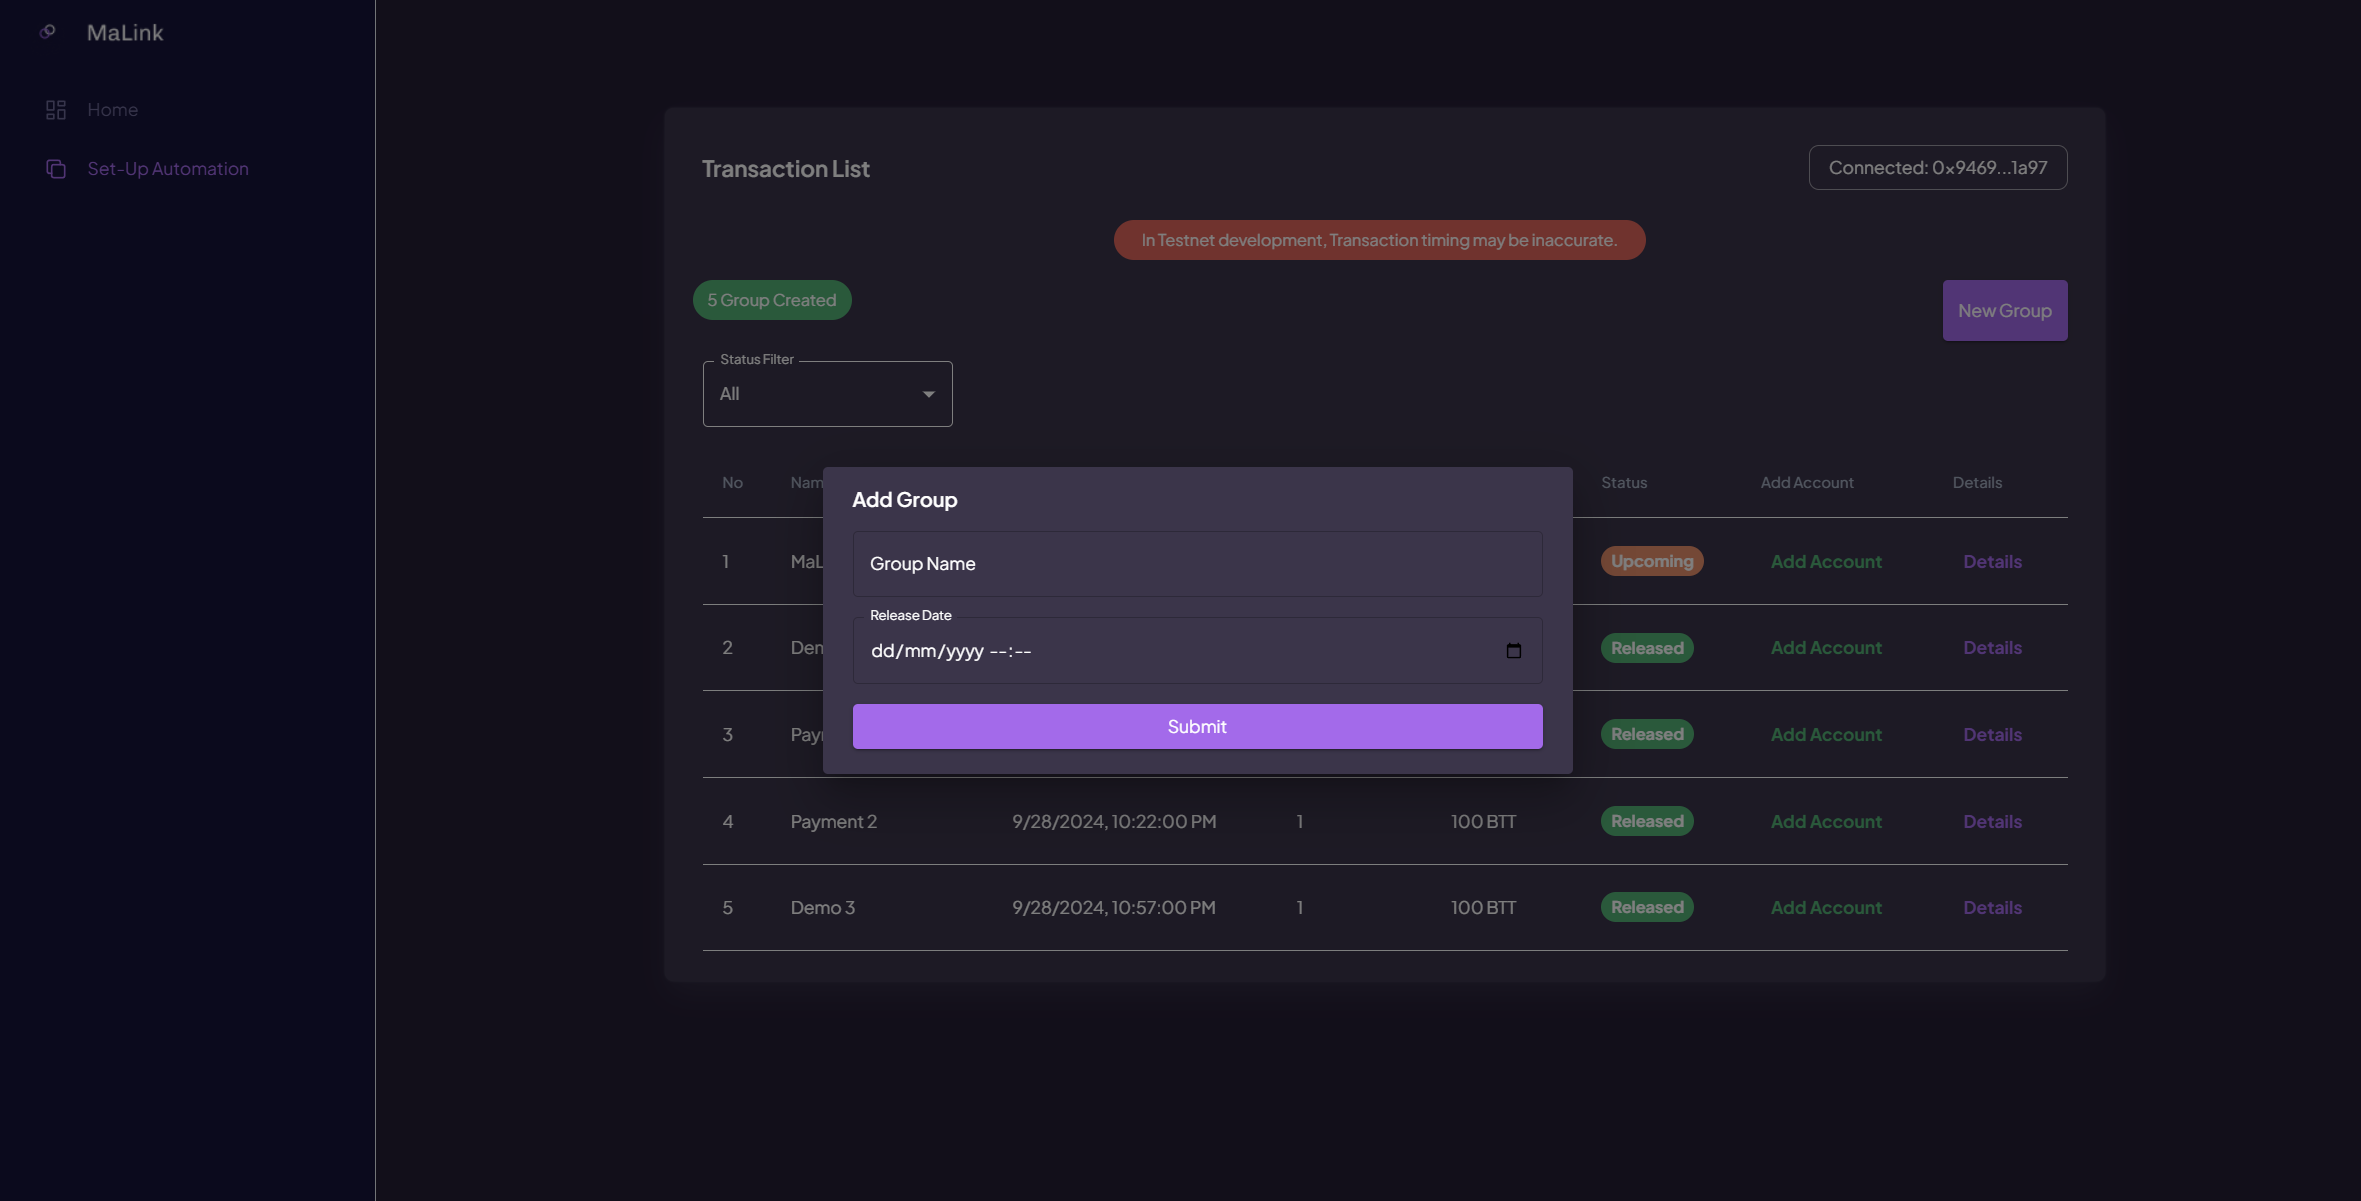Click the MaLink logo icon
The image size is (2361, 1201).
(47, 32)
